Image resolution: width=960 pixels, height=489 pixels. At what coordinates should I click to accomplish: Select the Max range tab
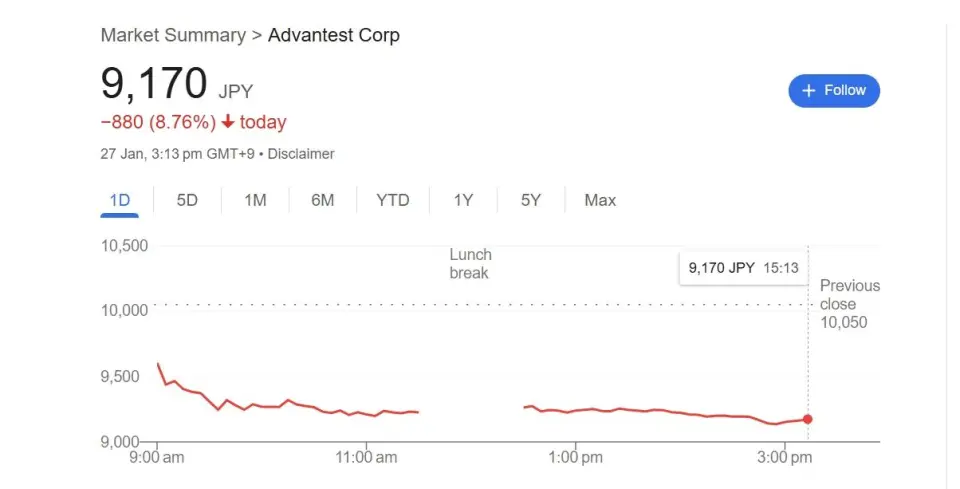click(600, 200)
